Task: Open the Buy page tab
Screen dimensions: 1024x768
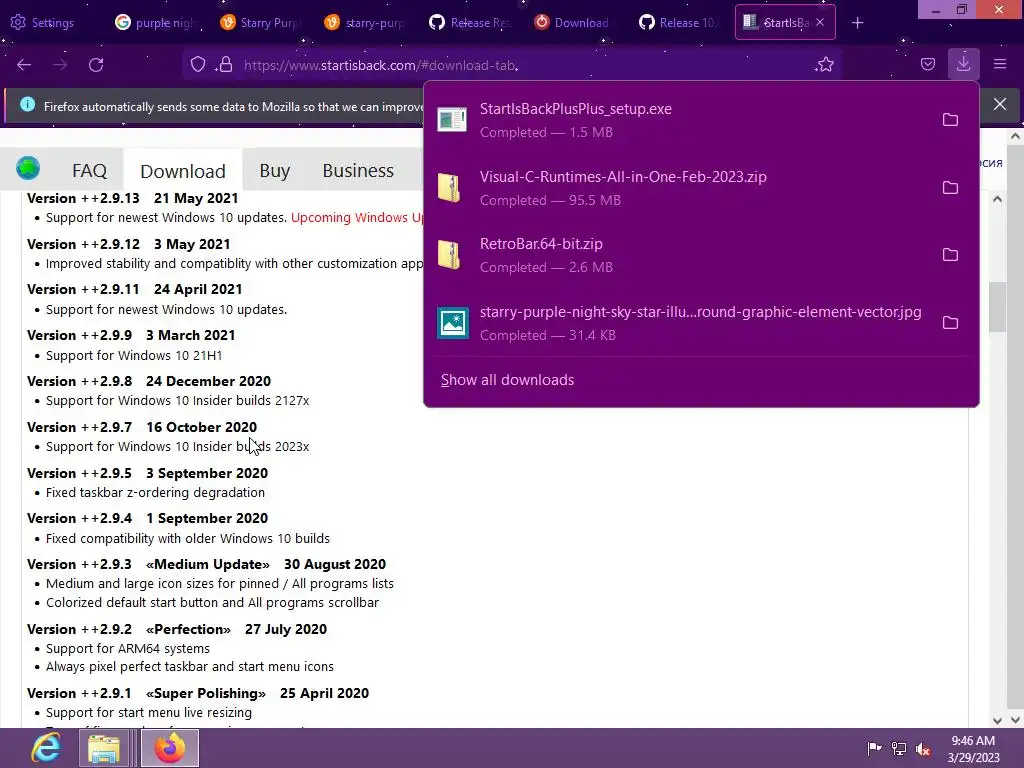Action: click(274, 170)
